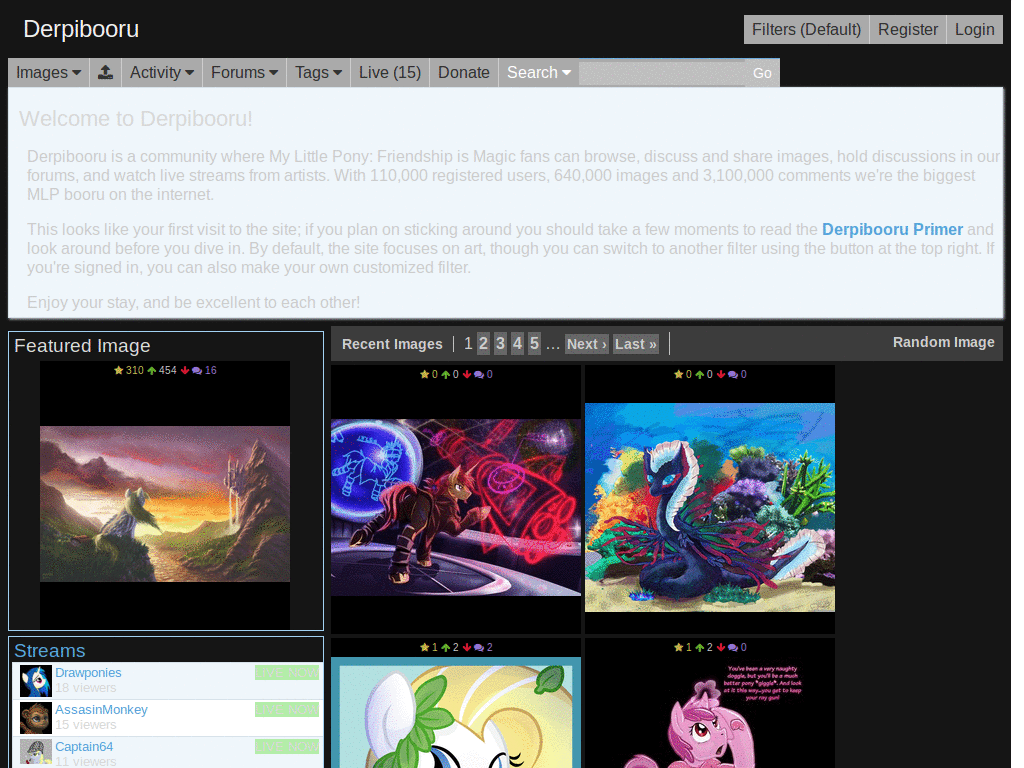Go to the Register page
The height and width of the screenshot is (768, 1024).
tap(908, 29)
